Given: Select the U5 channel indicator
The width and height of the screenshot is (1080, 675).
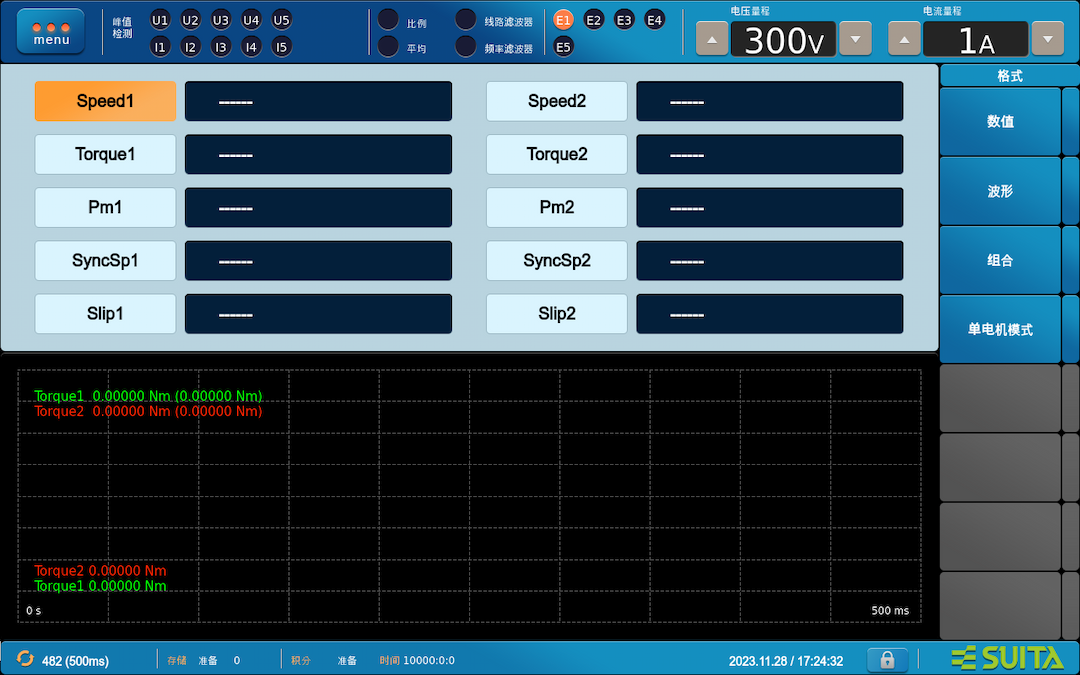Looking at the screenshot, I should click(x=281, y=20).
